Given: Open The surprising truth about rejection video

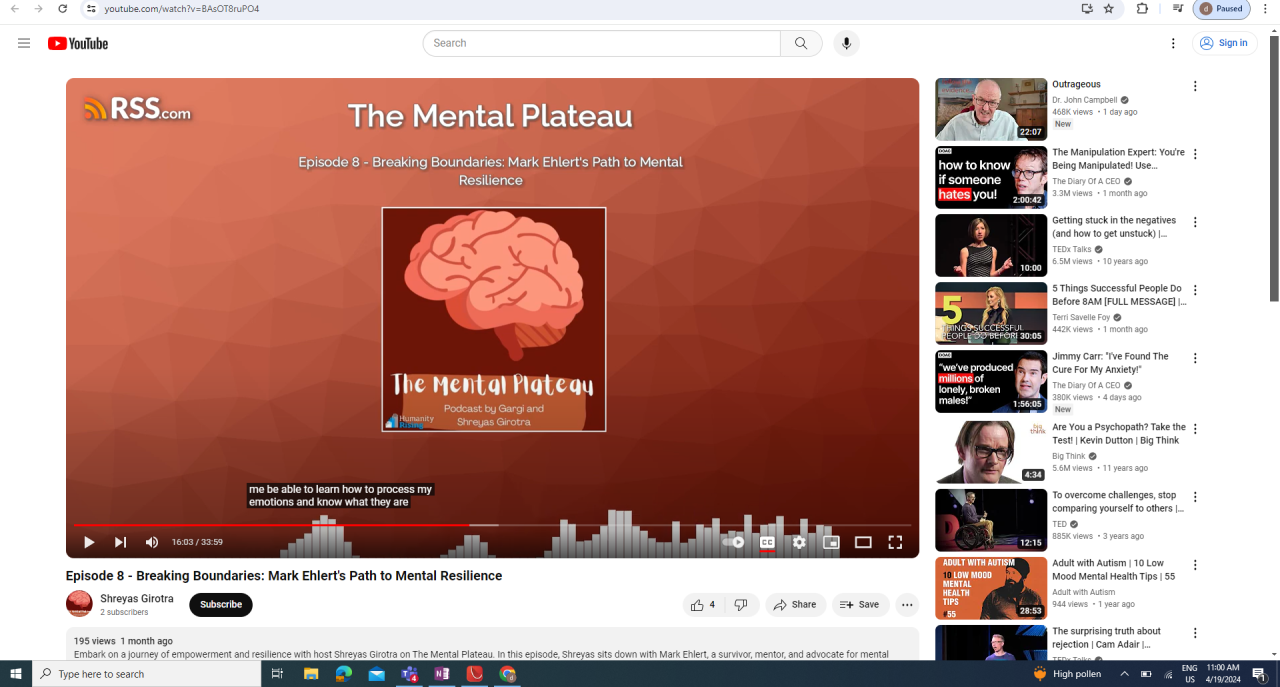Looking at the screenshot, I should pos(1106,637).
